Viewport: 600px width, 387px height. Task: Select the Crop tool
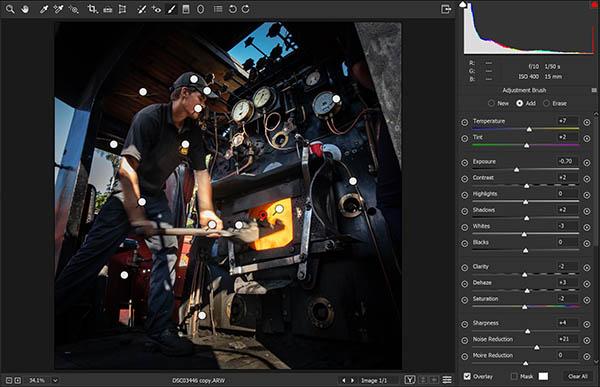pyautogui.click(x=92, y=9)
